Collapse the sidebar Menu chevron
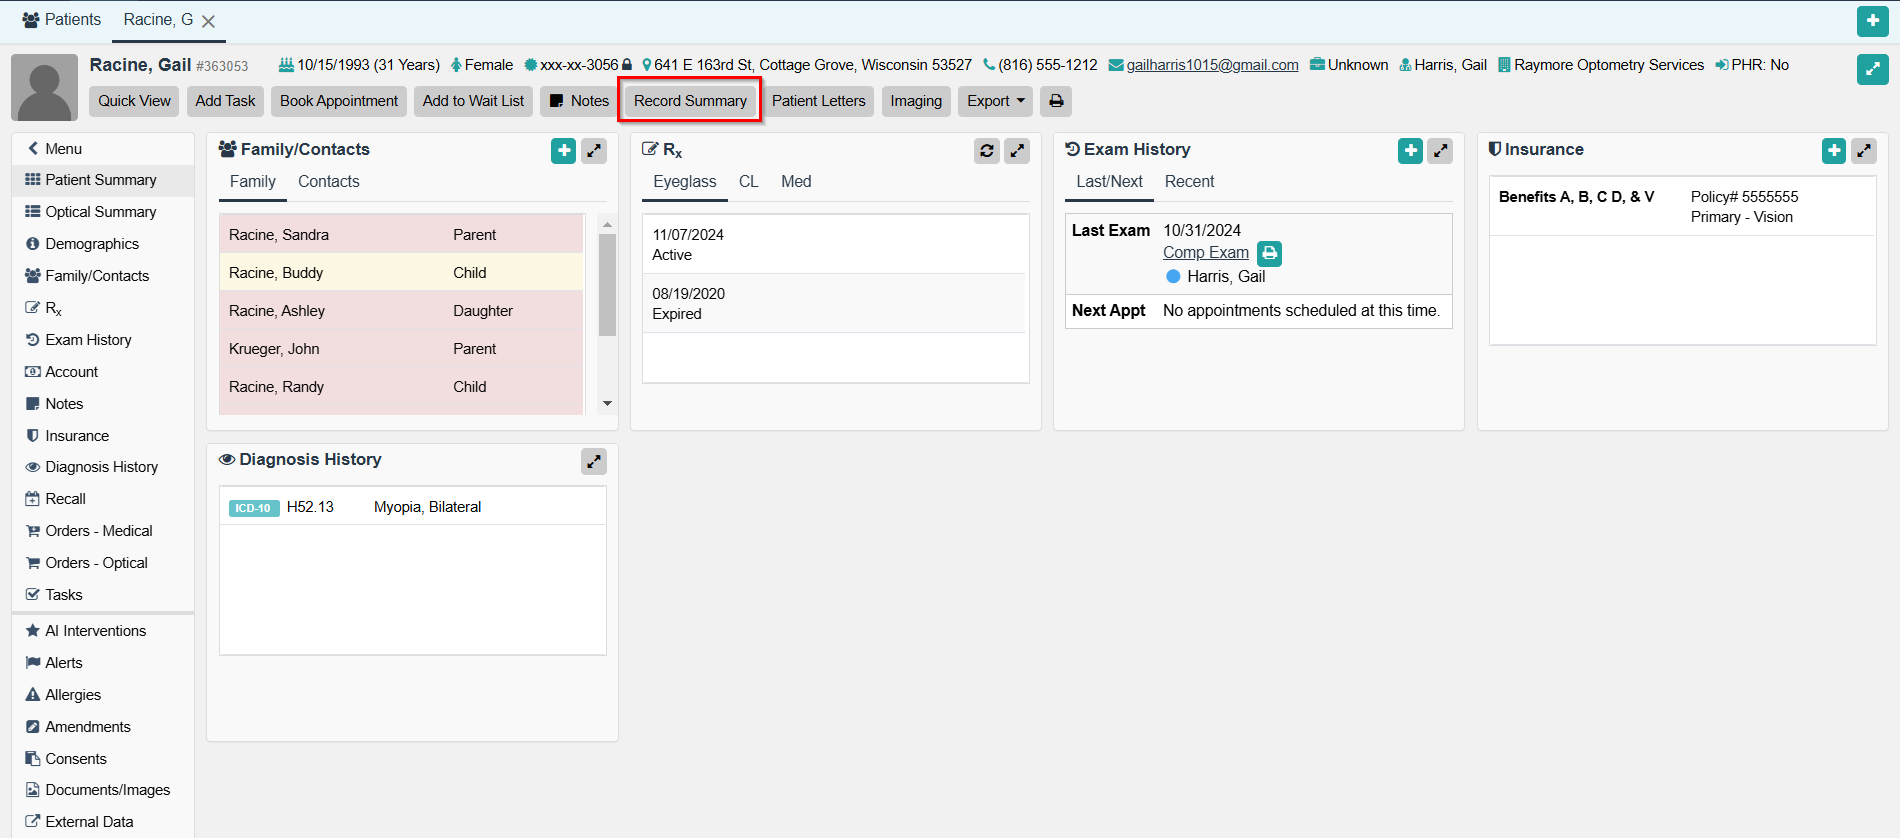The image size is (1900, 838). click(x=34, y=149)
